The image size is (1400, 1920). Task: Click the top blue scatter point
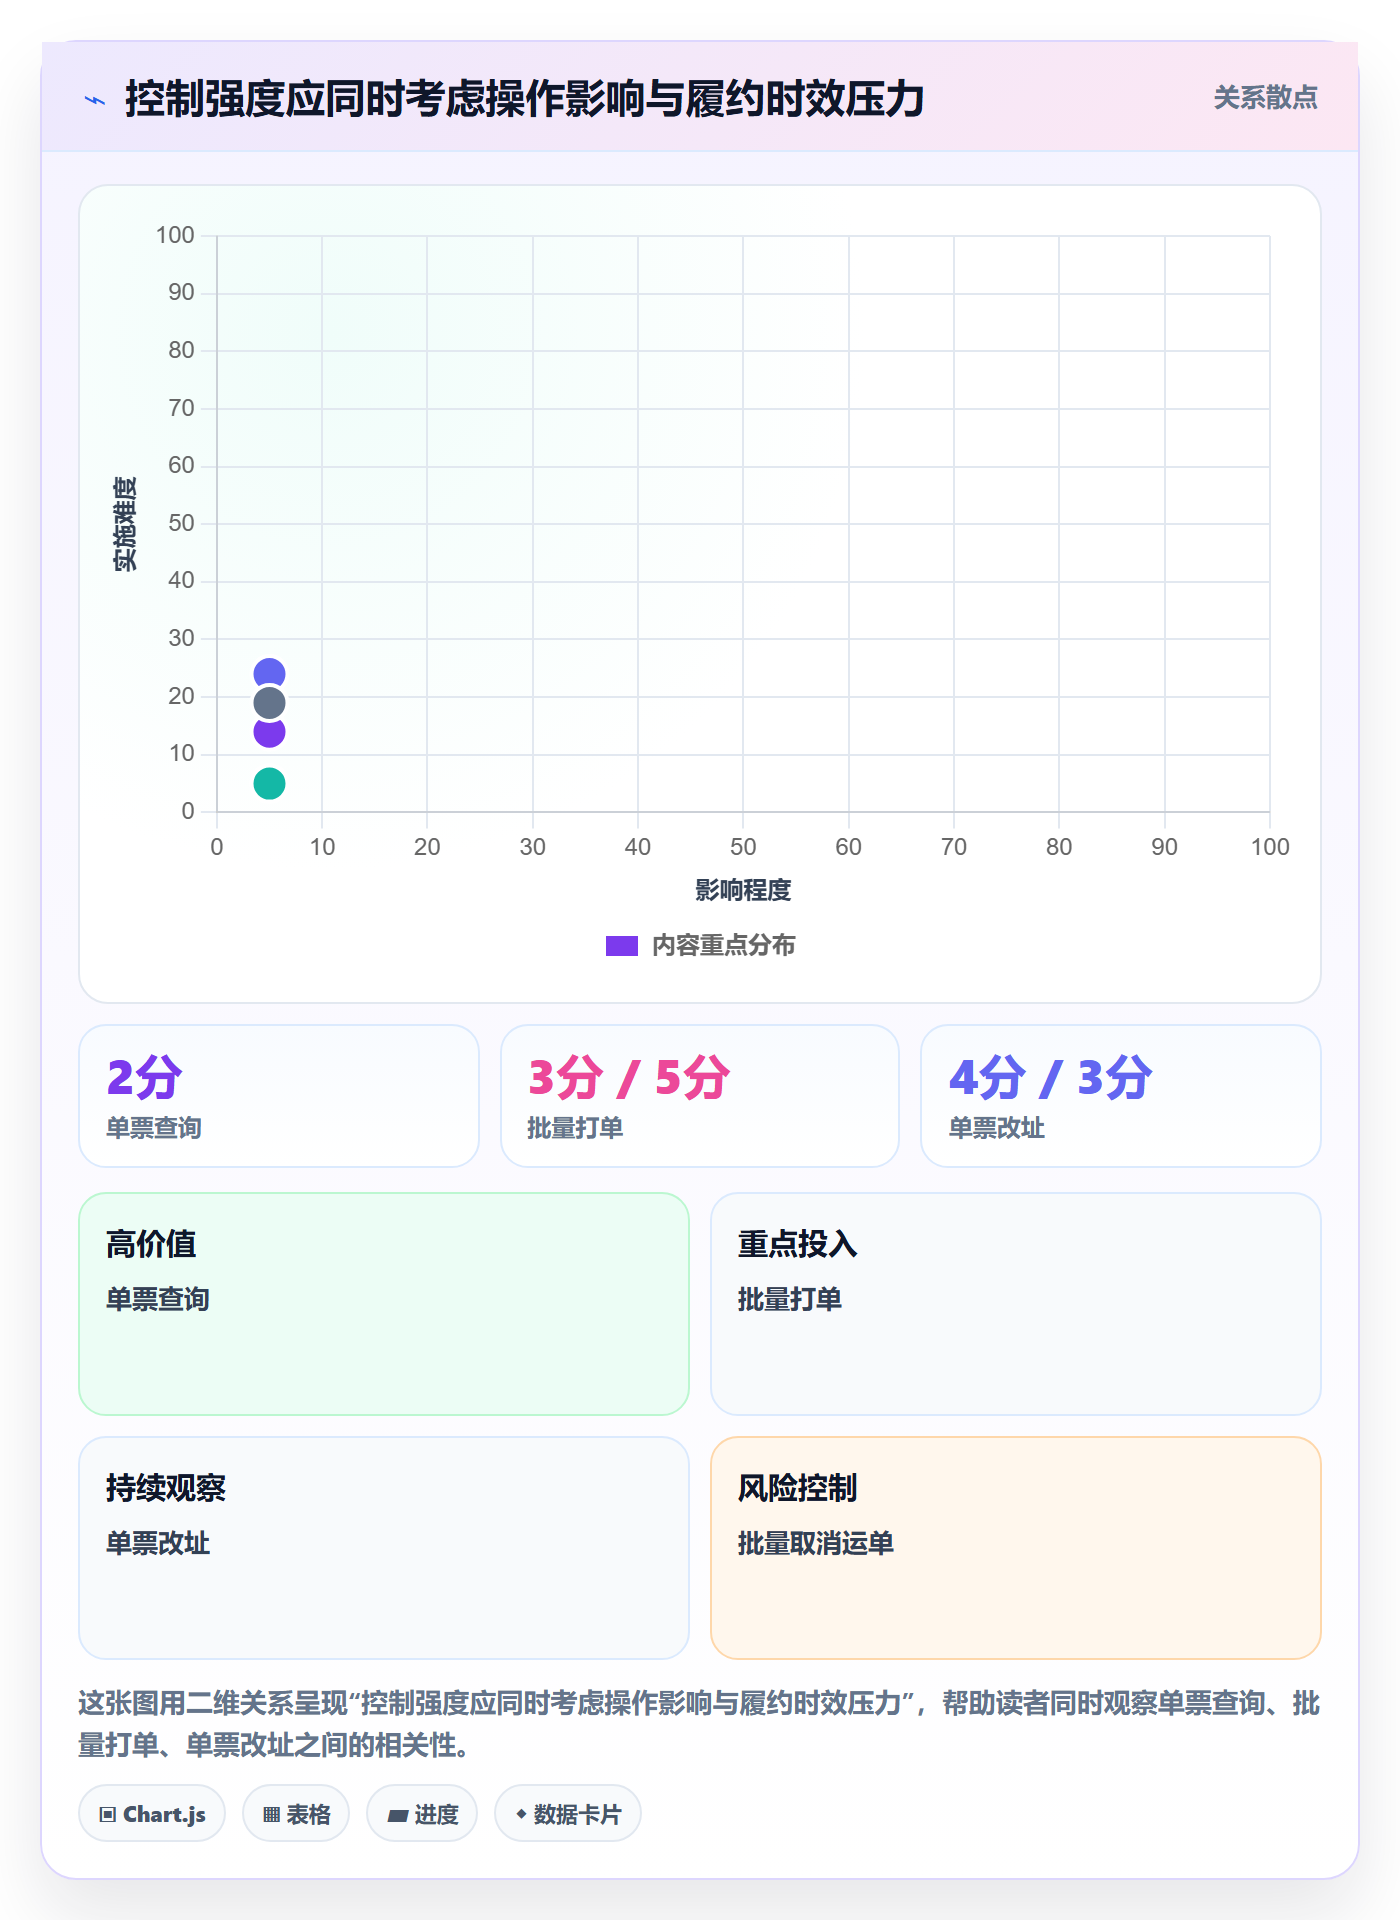click(269, 674)
